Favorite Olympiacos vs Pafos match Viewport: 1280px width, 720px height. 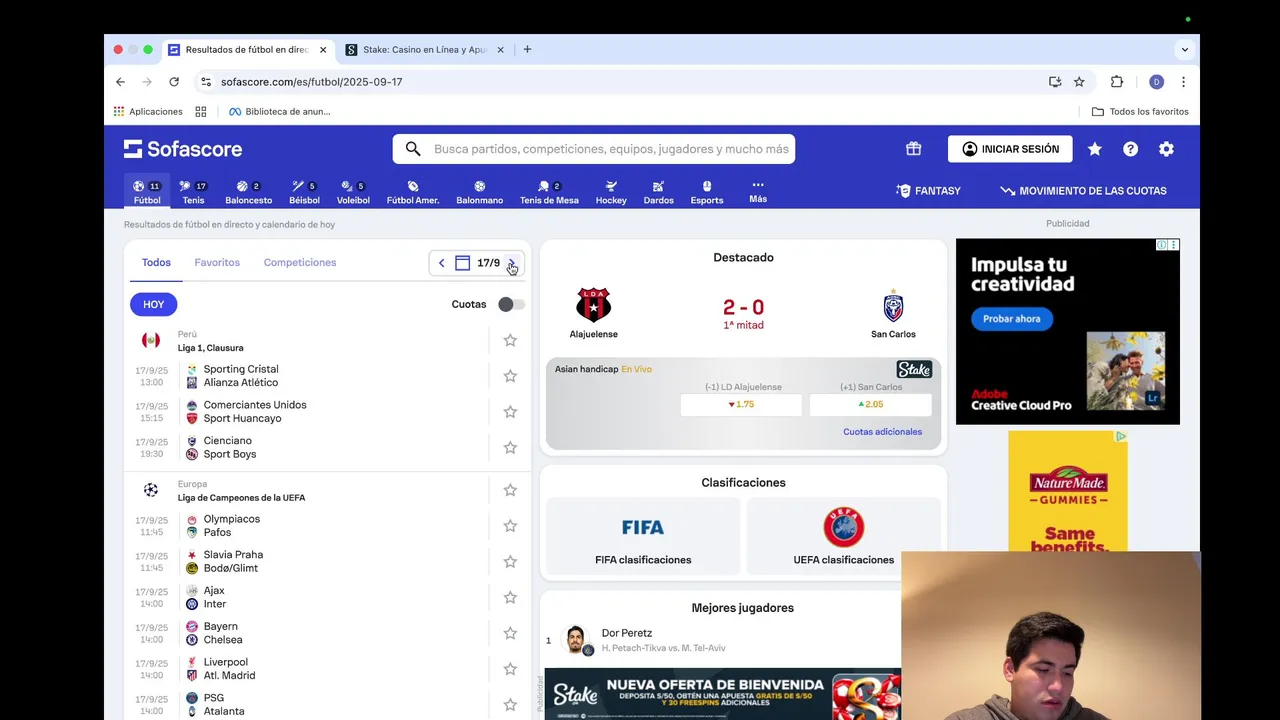510,526
